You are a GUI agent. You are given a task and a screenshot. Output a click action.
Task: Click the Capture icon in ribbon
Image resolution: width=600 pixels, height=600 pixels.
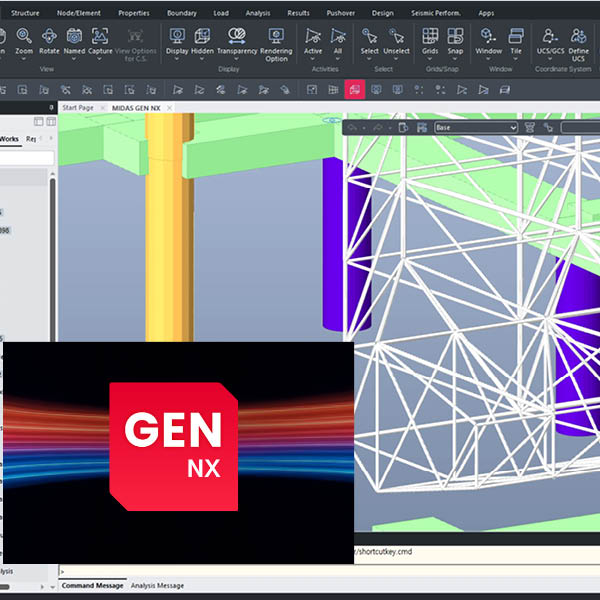(x=100, y=36)
